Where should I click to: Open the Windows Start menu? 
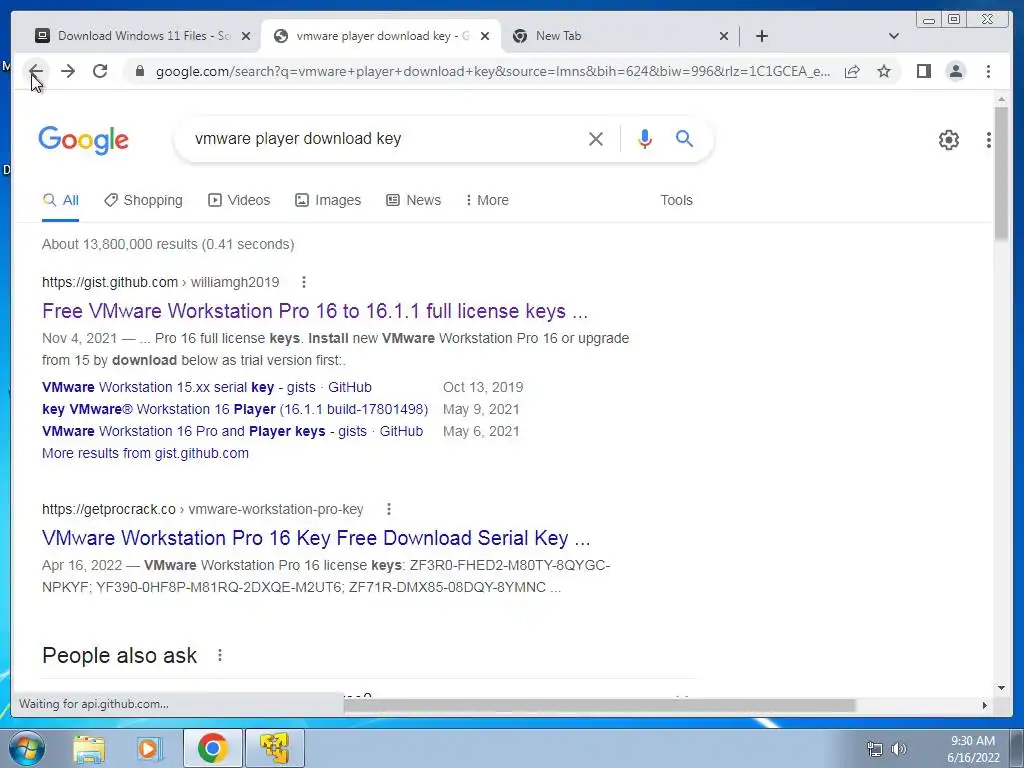(27, 748)
